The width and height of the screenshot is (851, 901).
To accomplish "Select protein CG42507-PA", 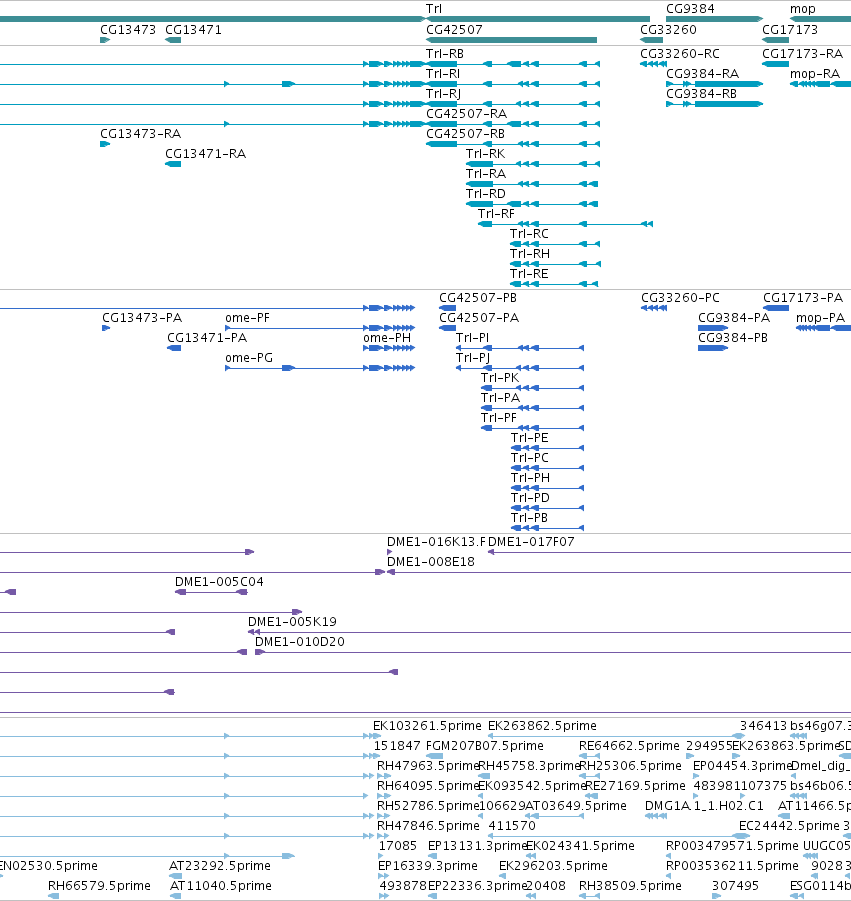I will [x=479, y=318].
